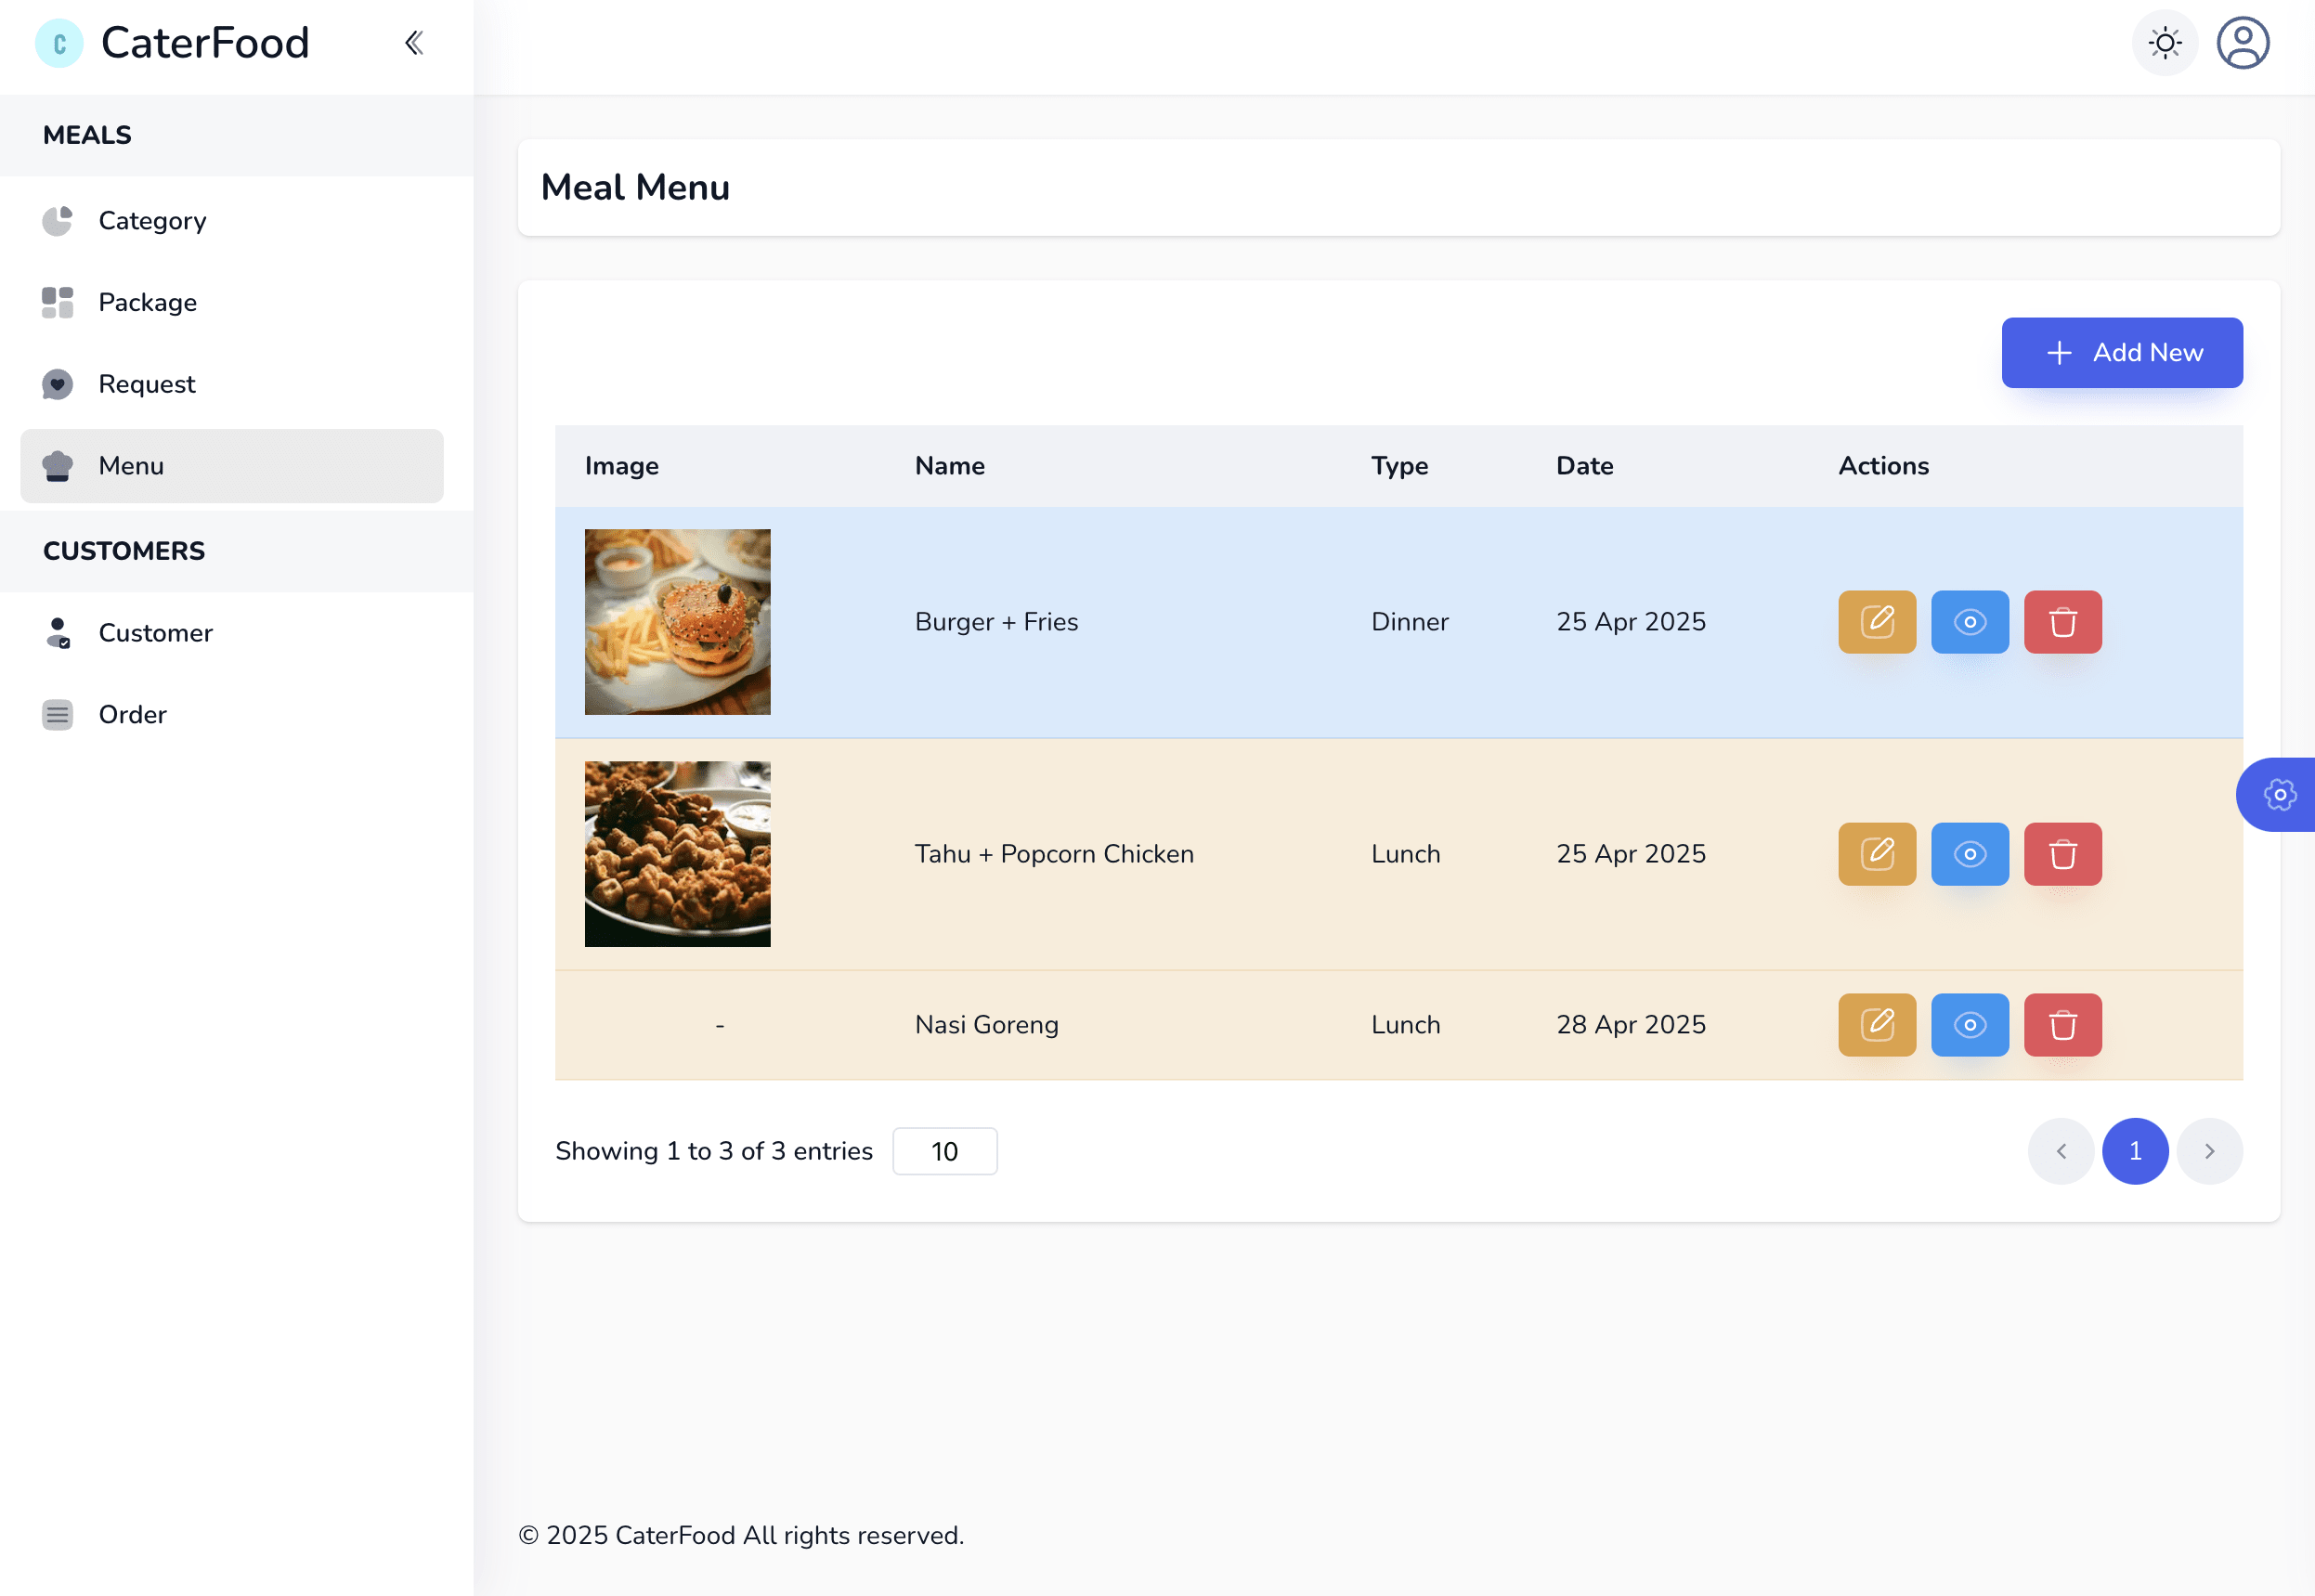Viewport: 2315px width, 1596px height.
Task: Select the Menu chef-hat icon
Action: click(x=57, y=465)
